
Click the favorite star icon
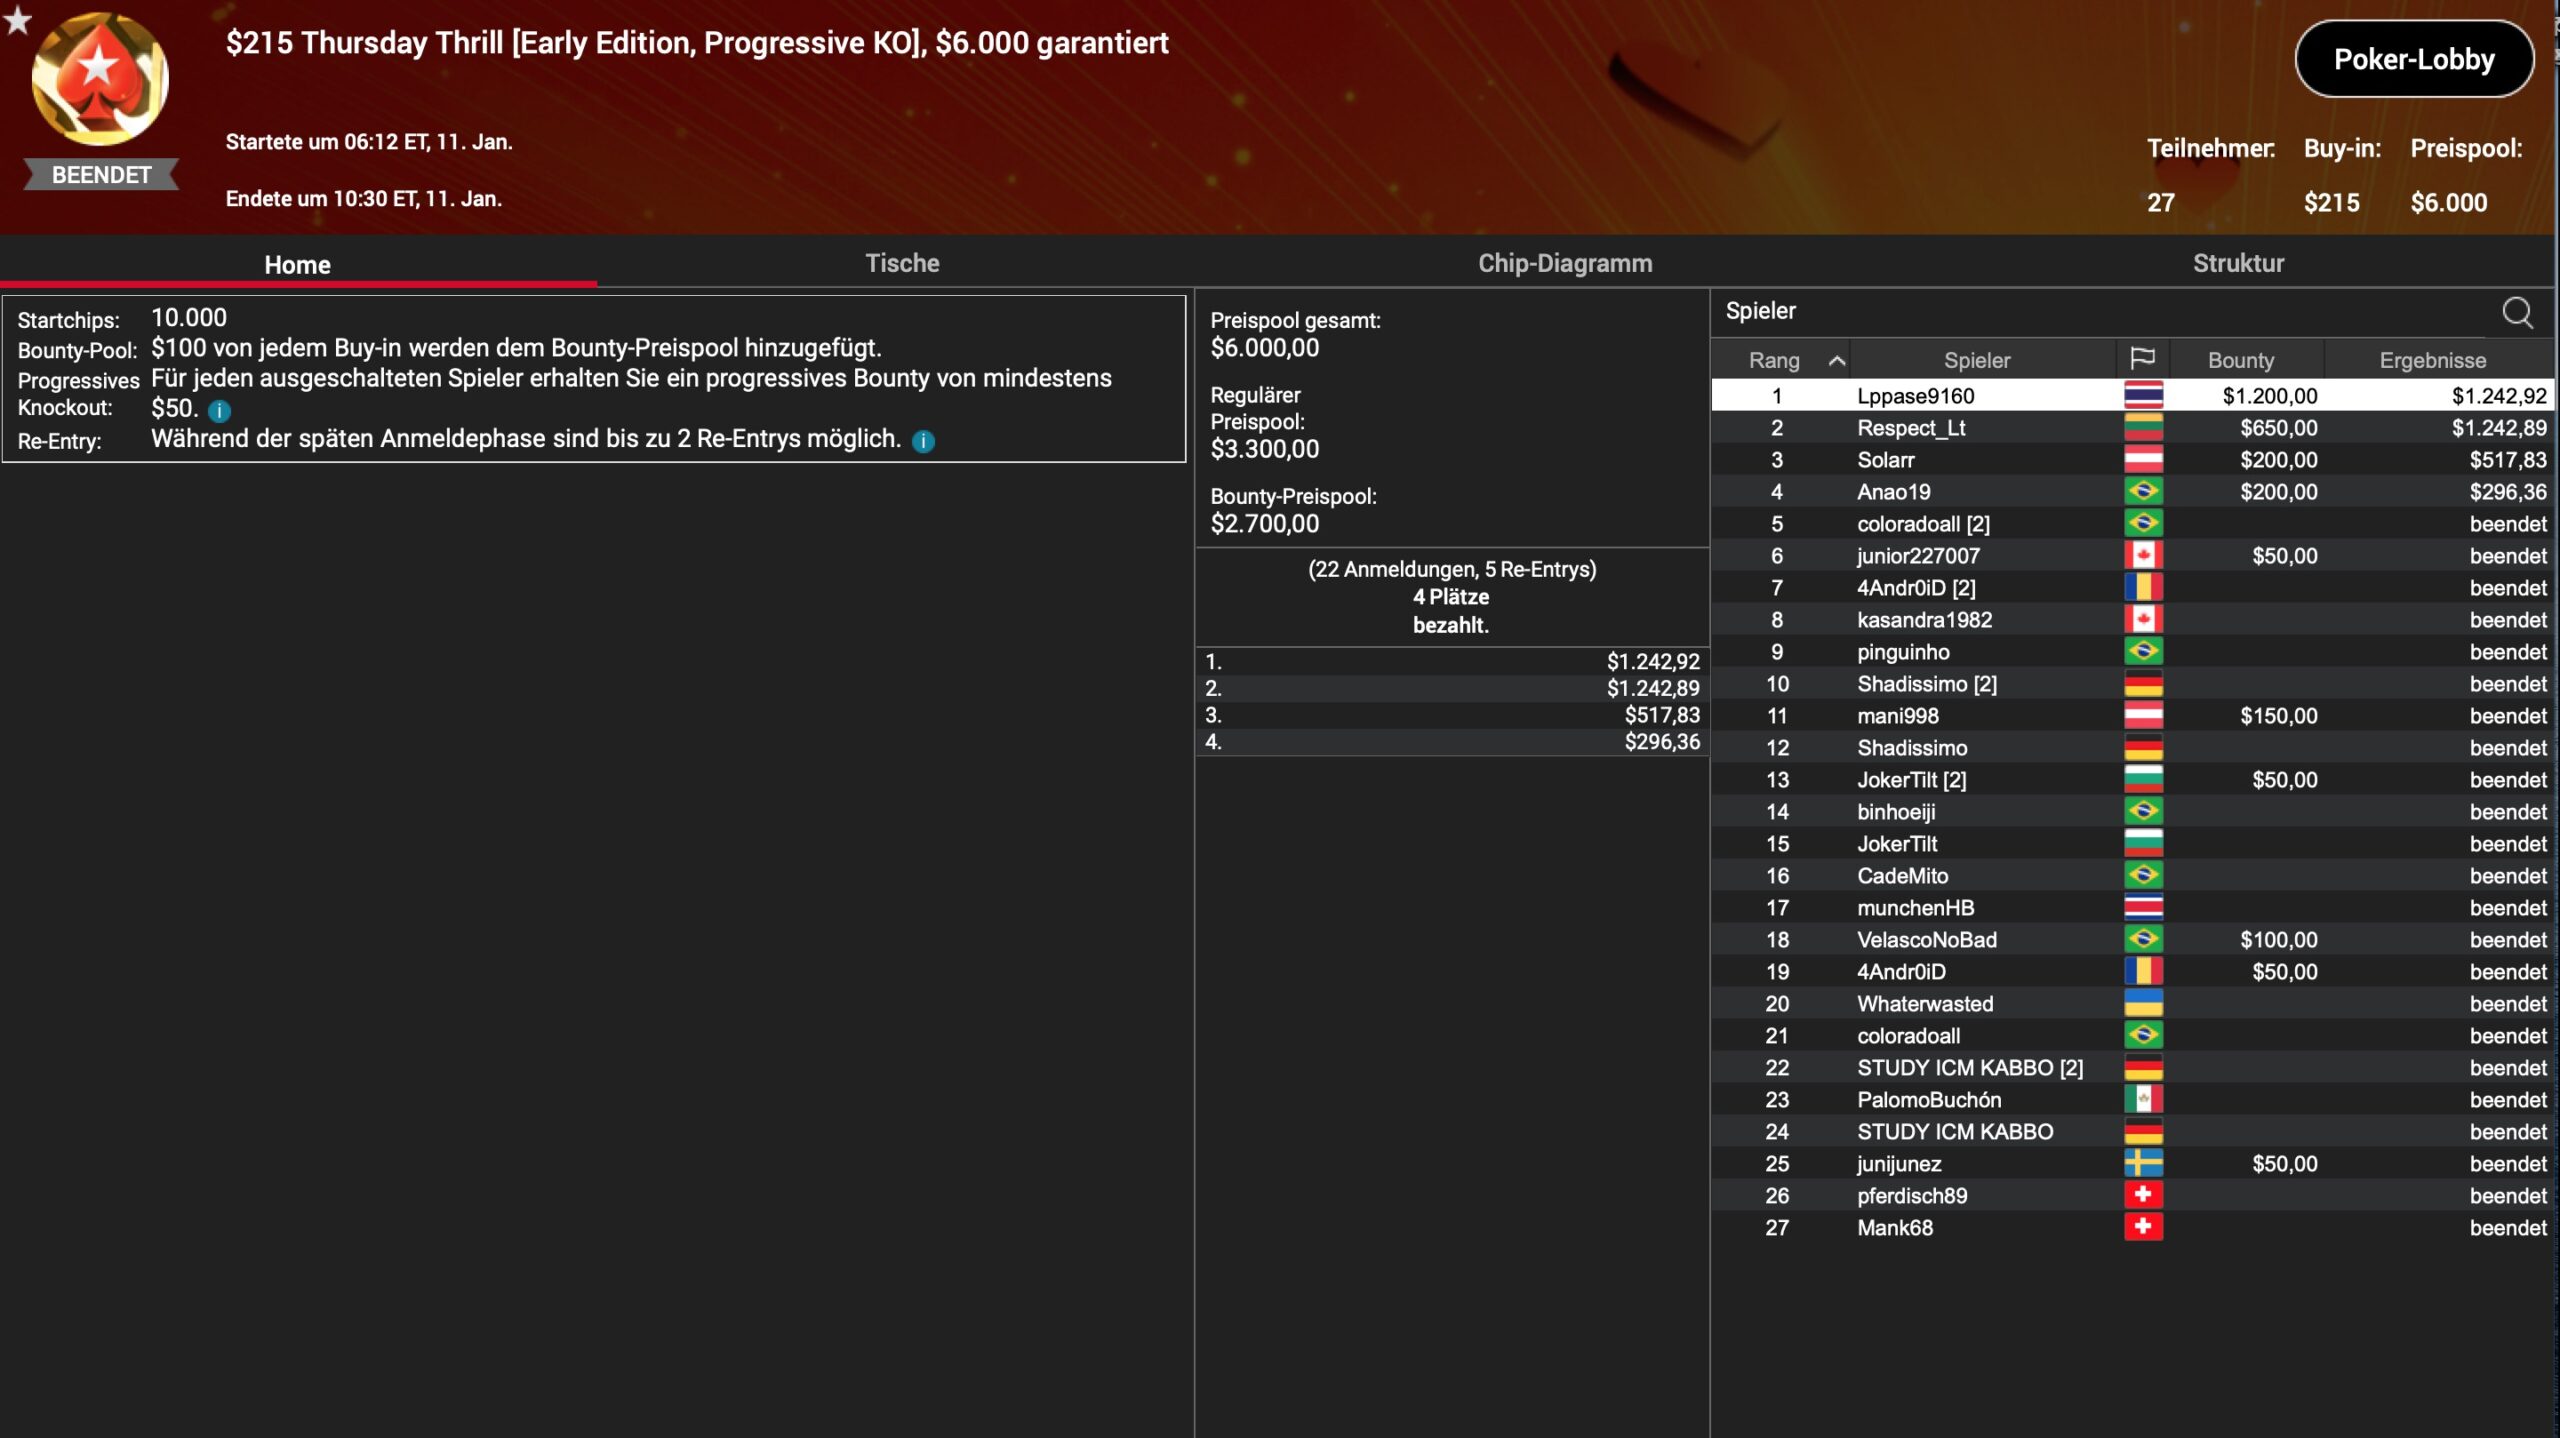[18, 19]
